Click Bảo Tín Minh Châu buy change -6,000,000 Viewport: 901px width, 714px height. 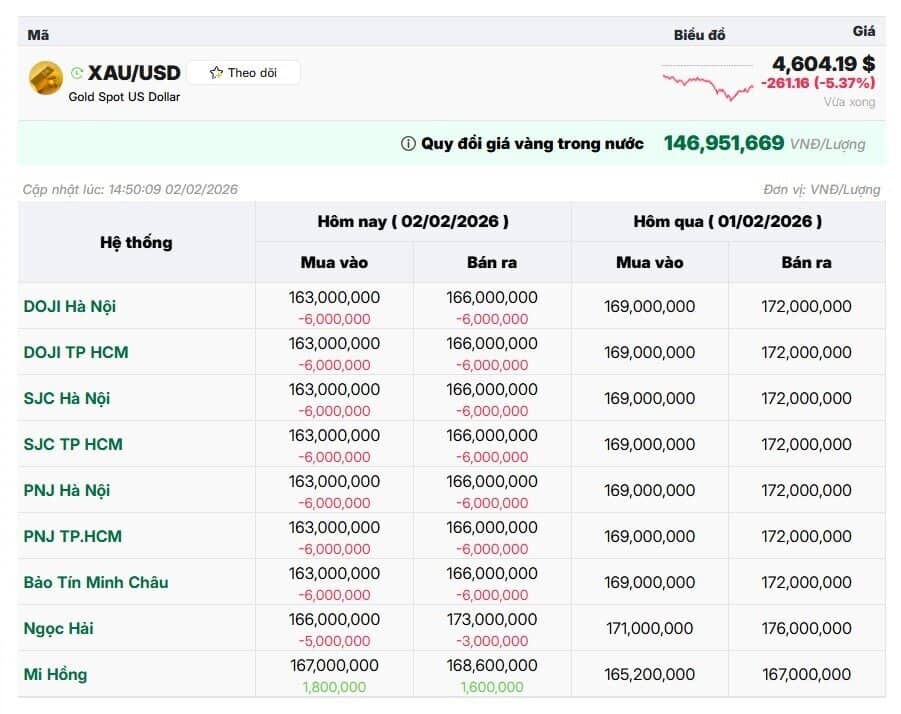(334, 595)
